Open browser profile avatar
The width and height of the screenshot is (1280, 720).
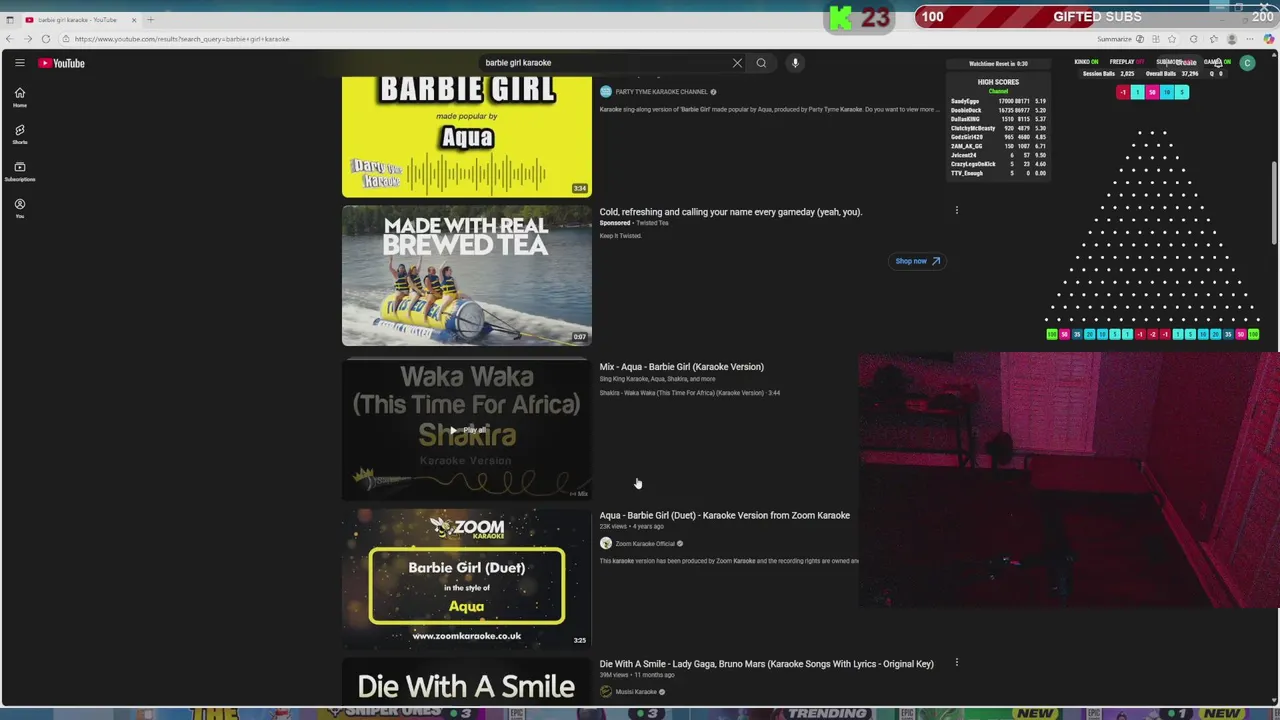click(1232, 39)
